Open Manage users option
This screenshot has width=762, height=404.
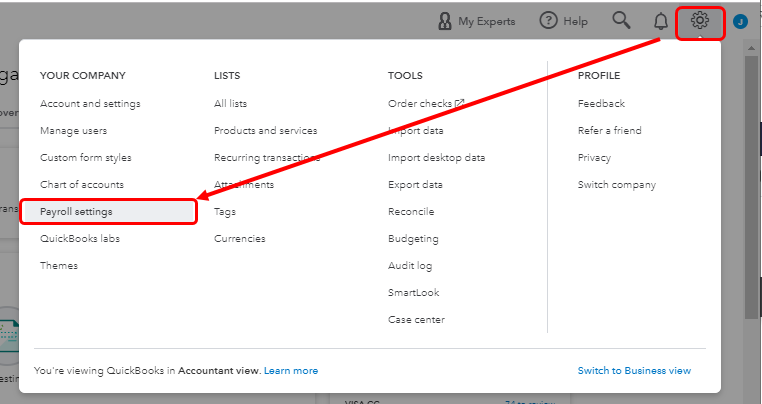[x=73, y=131]
